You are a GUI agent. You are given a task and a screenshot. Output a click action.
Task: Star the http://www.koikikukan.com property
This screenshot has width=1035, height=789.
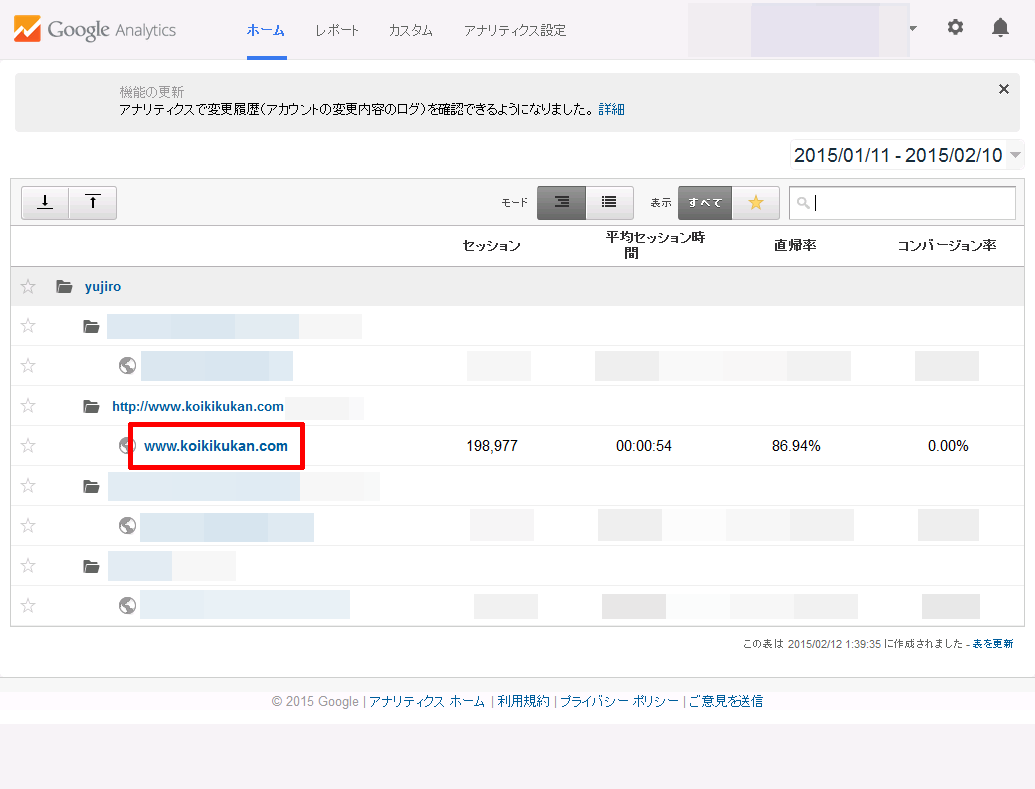[x=28, y=405]
